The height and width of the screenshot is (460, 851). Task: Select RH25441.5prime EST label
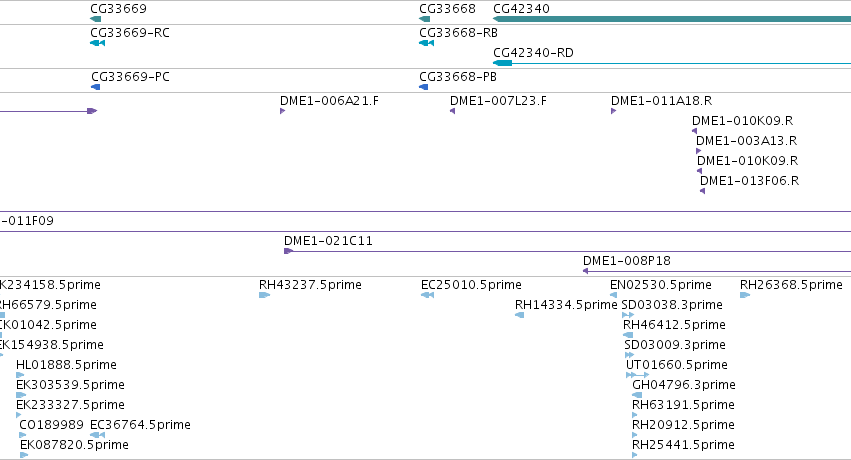coord(683,445)
